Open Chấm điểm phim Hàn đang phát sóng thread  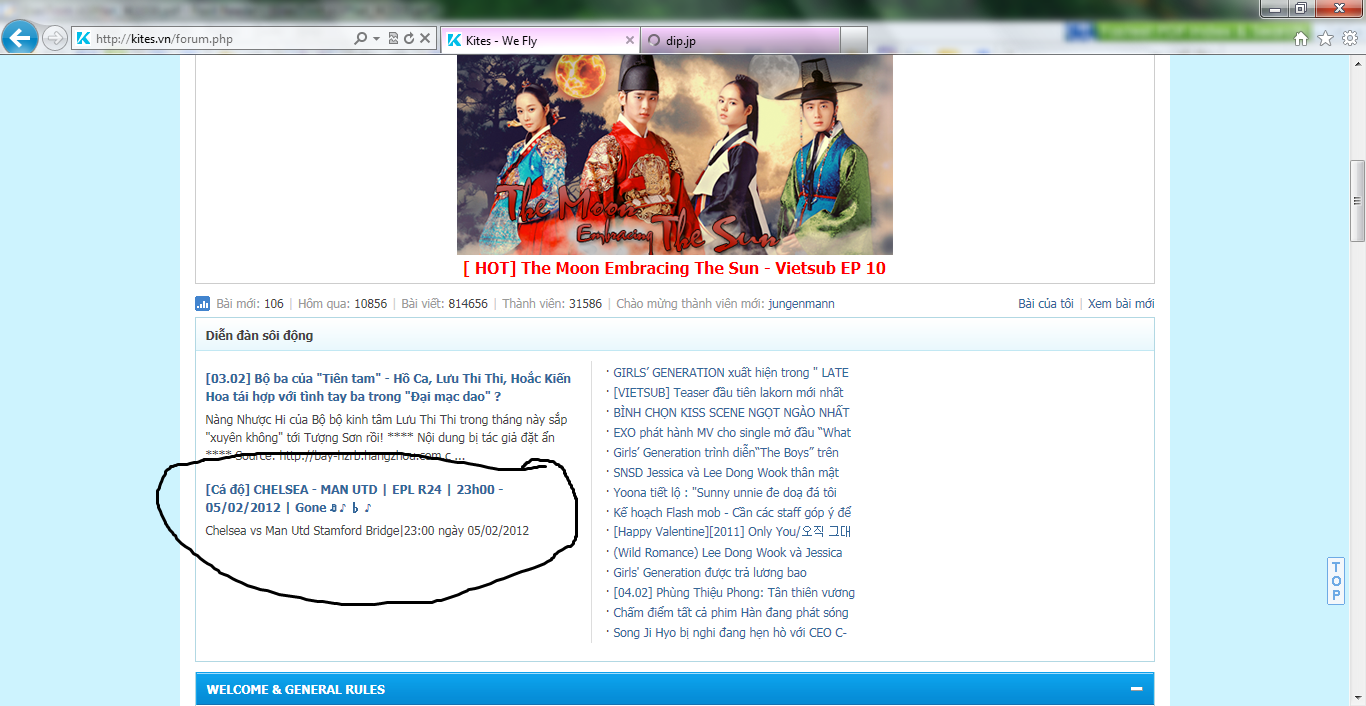click(x=731, y=613)
